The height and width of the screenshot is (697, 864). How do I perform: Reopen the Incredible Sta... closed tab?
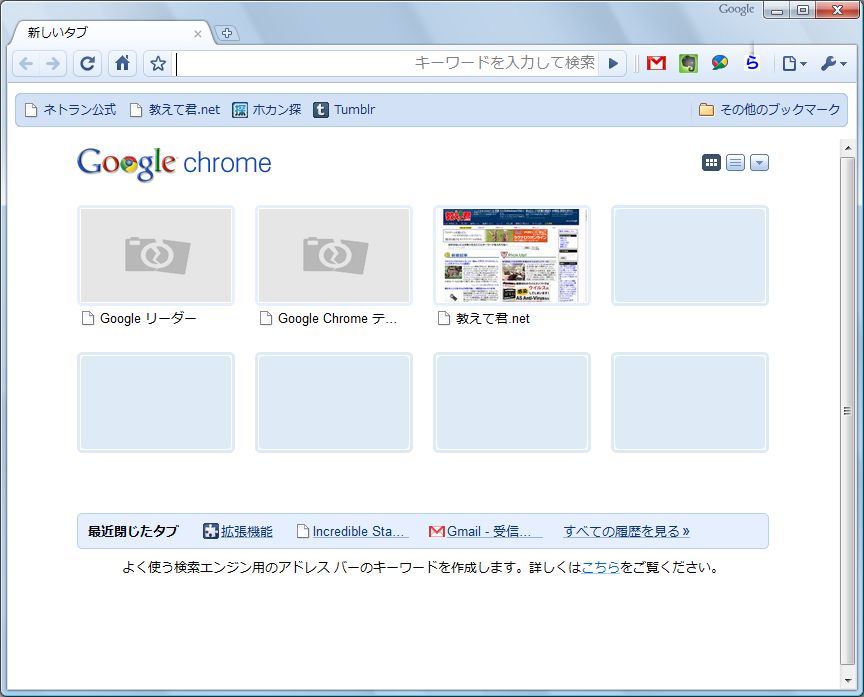click(x=351, y=531)
